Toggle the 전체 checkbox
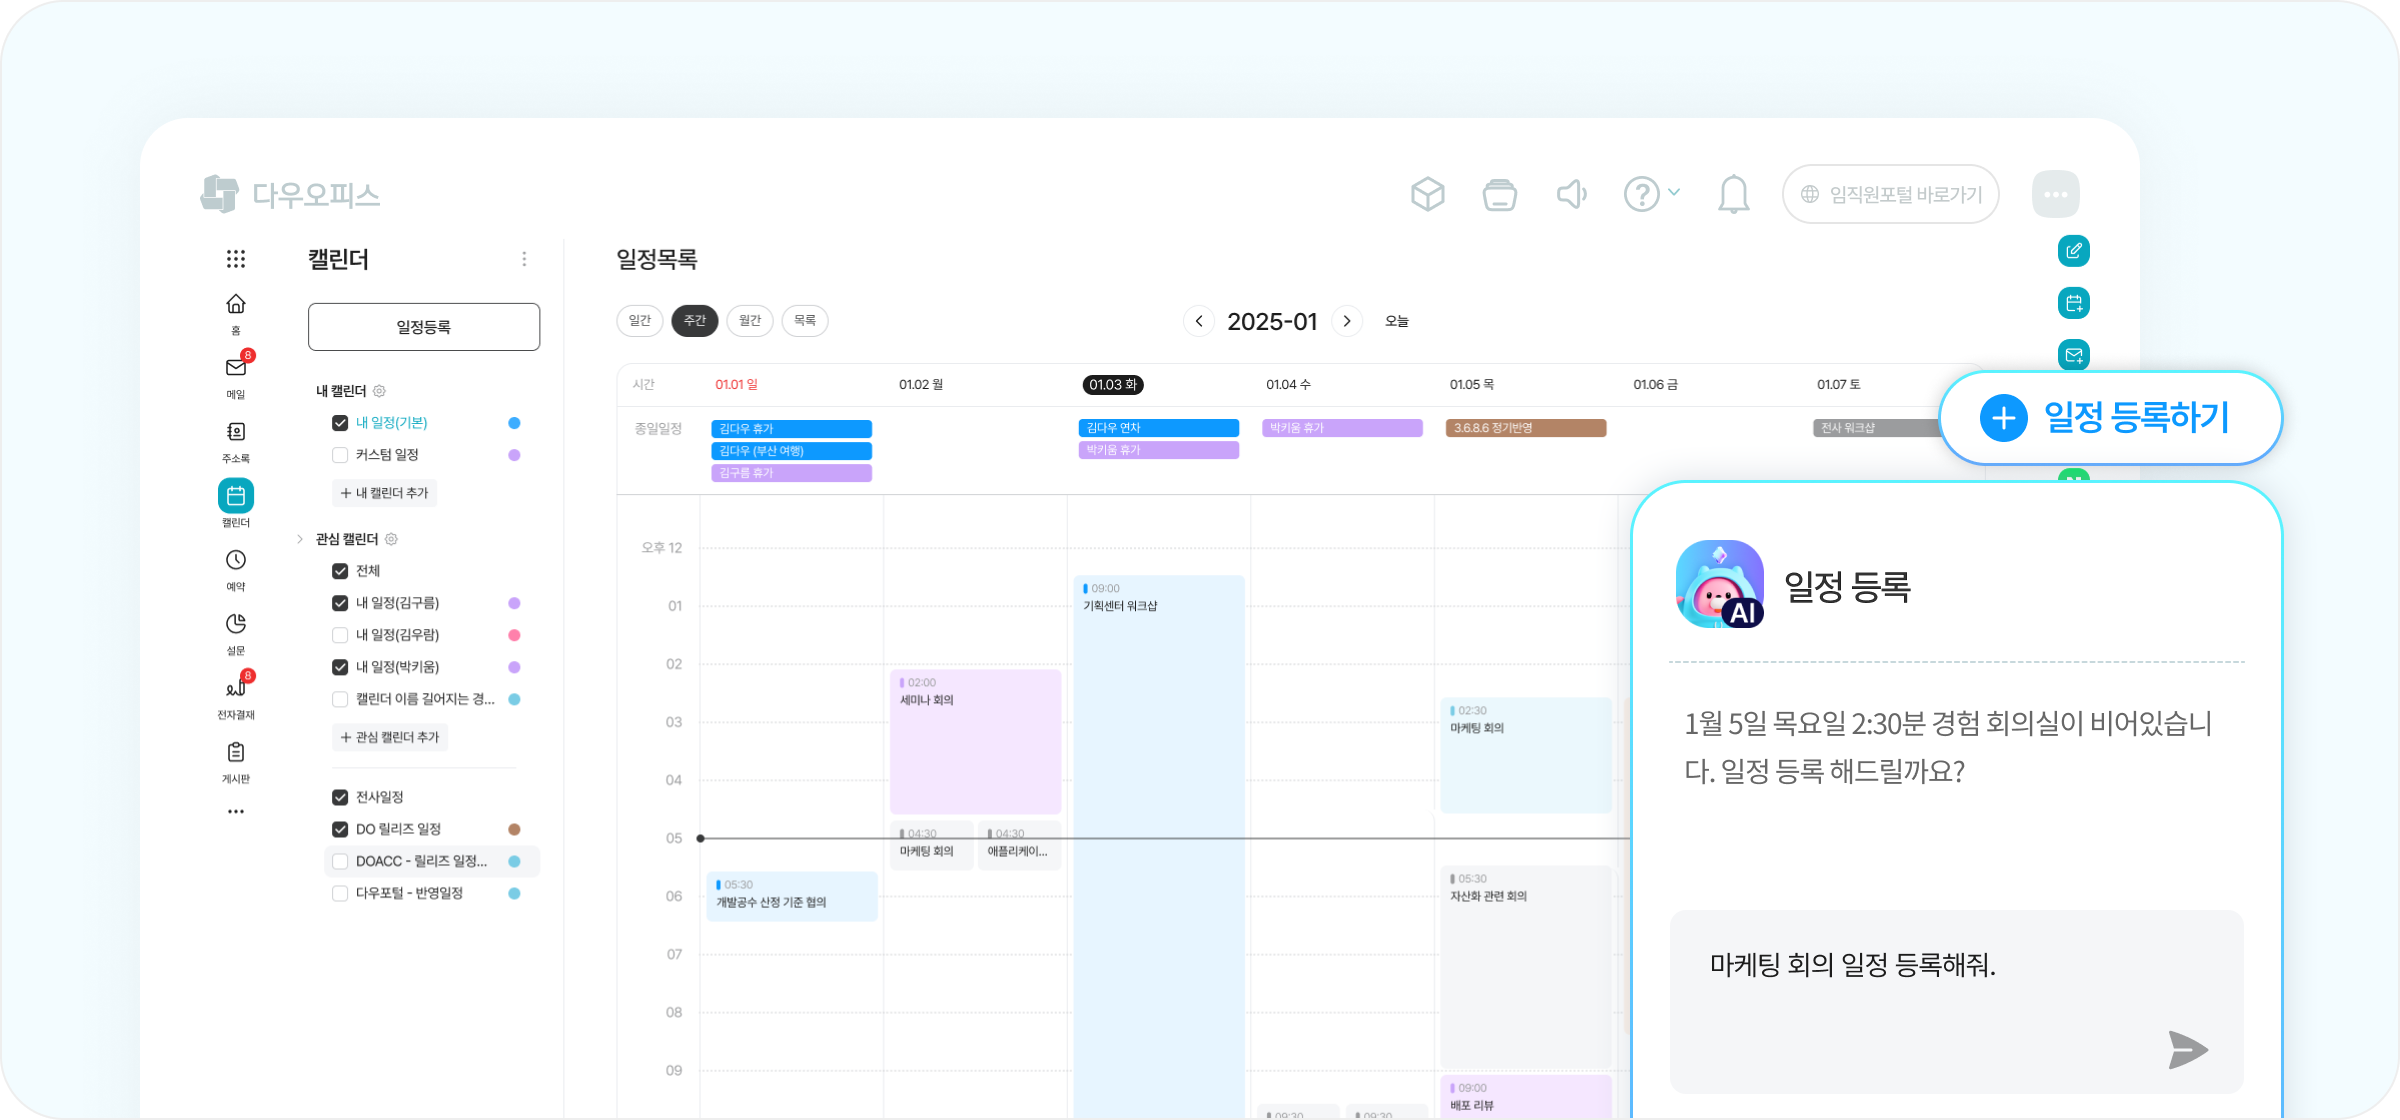Image resolution: width=2400 pixels, height=1120 pixels. click(340, 571)
